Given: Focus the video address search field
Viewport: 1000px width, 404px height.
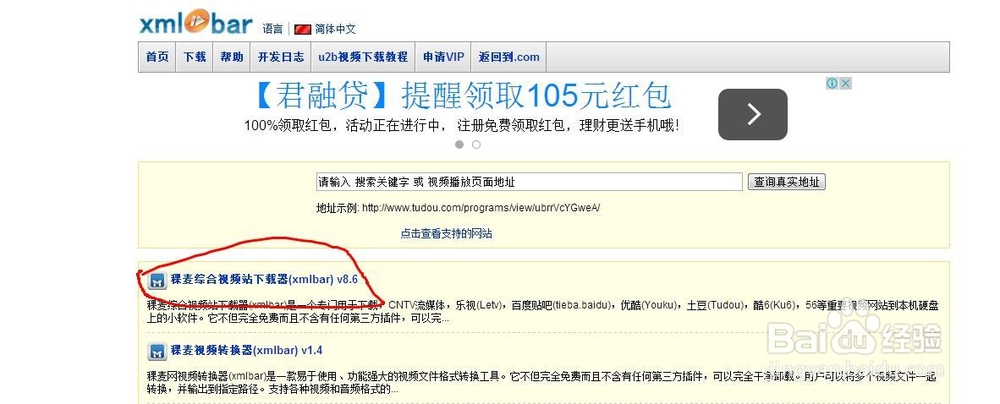Looking at the screenshot, I should 529,182.
